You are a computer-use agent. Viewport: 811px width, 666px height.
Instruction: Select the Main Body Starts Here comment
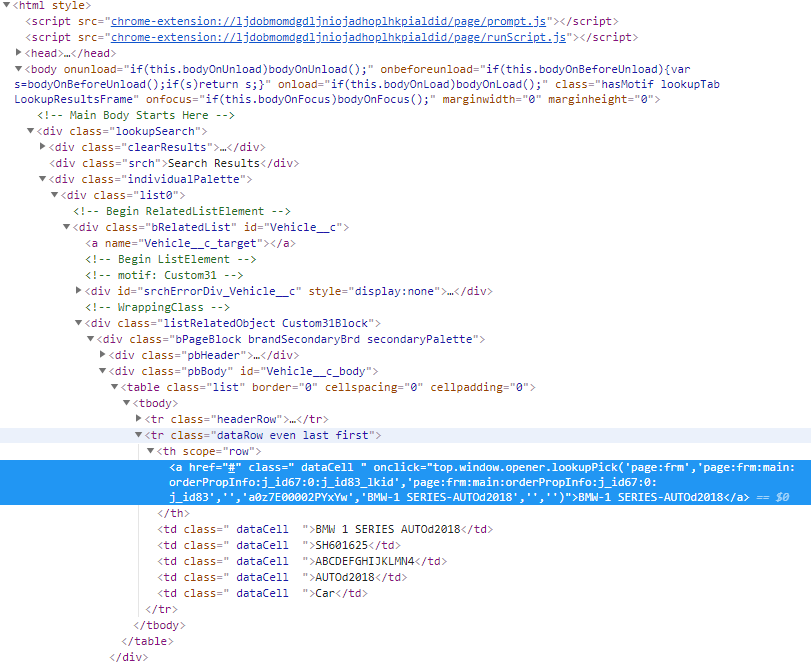136,115
